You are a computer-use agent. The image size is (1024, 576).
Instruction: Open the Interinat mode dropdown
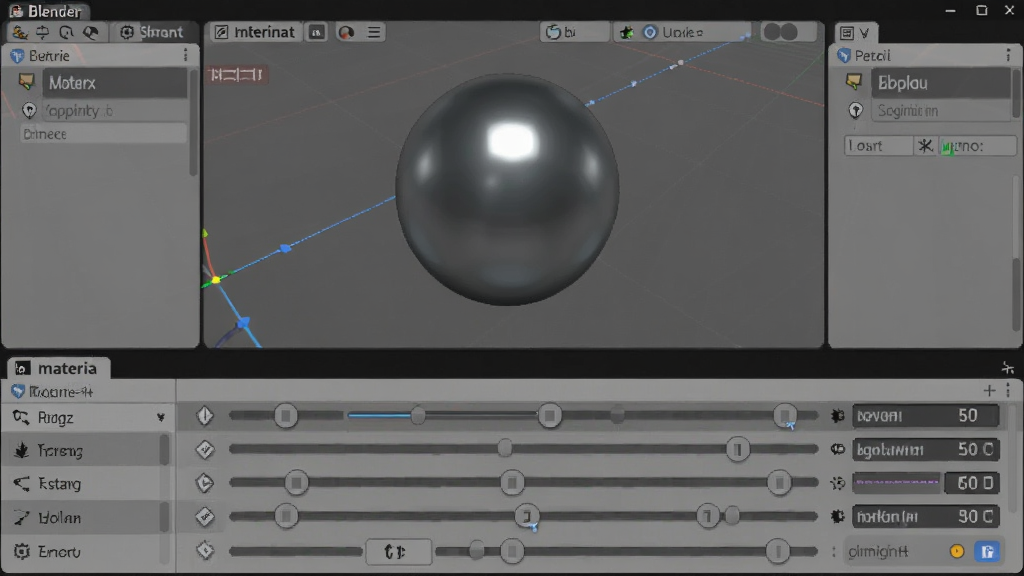pos(255,32)
